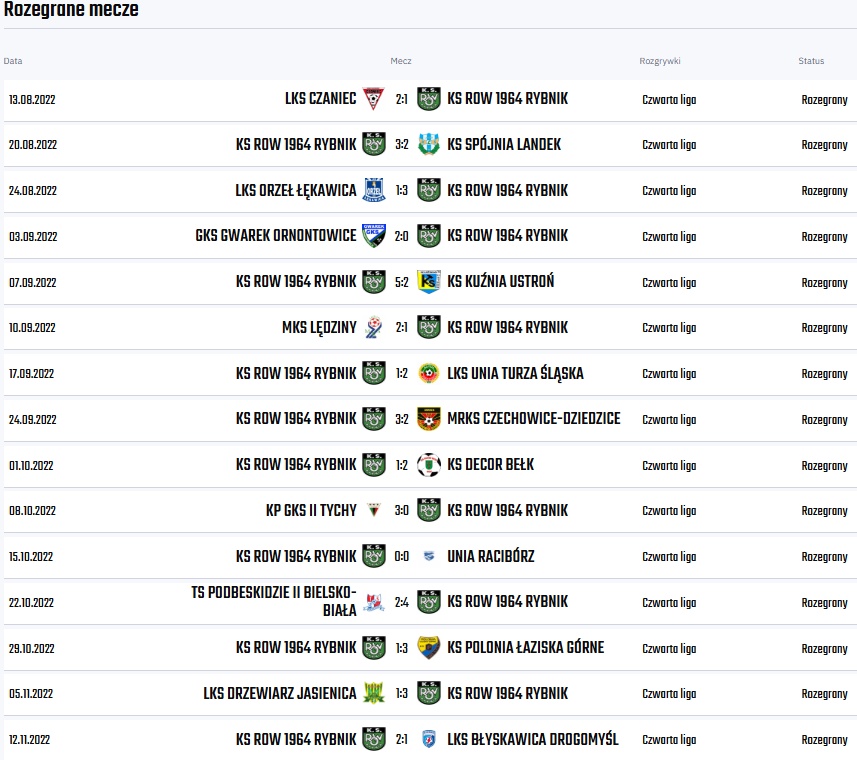Click the GKS Gwarek Ornontowice crest

(x=373, y=236)
